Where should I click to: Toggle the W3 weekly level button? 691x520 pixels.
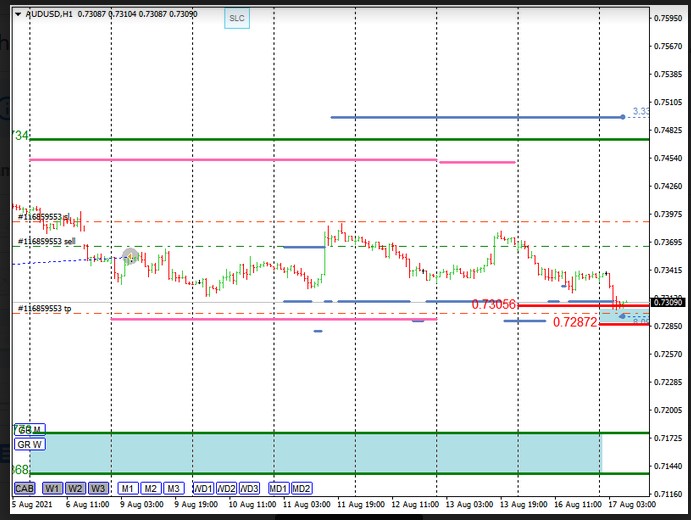click(98, 488)
